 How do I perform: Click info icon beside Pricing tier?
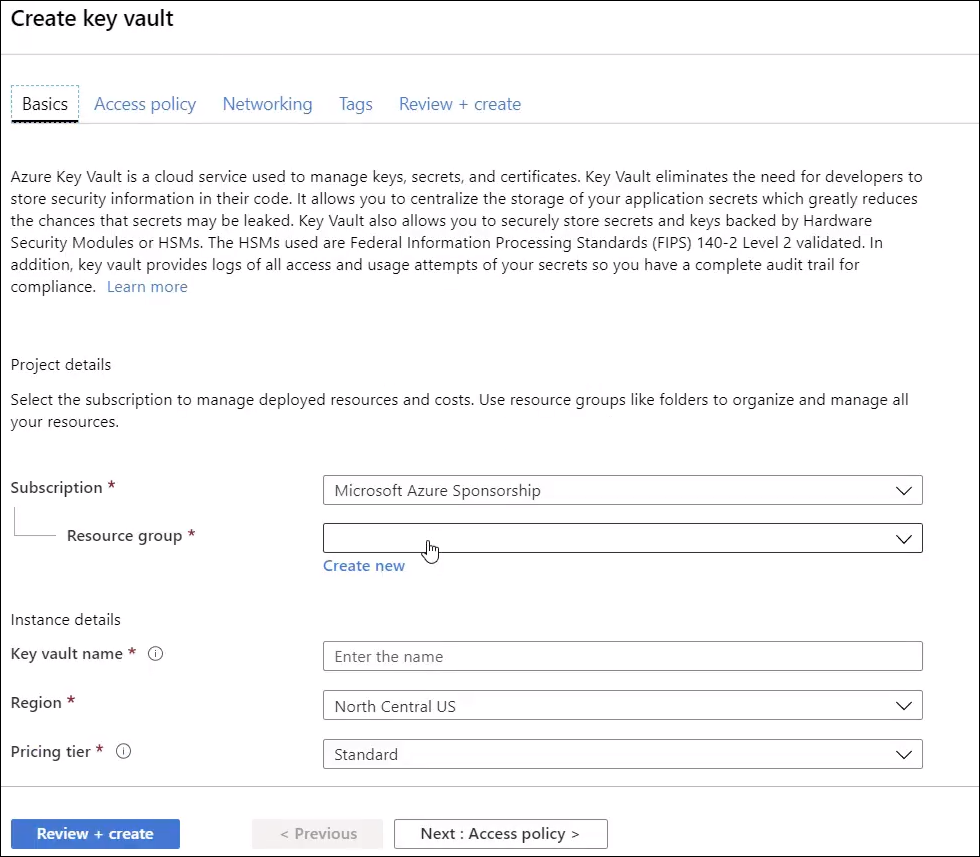point(124,751)
